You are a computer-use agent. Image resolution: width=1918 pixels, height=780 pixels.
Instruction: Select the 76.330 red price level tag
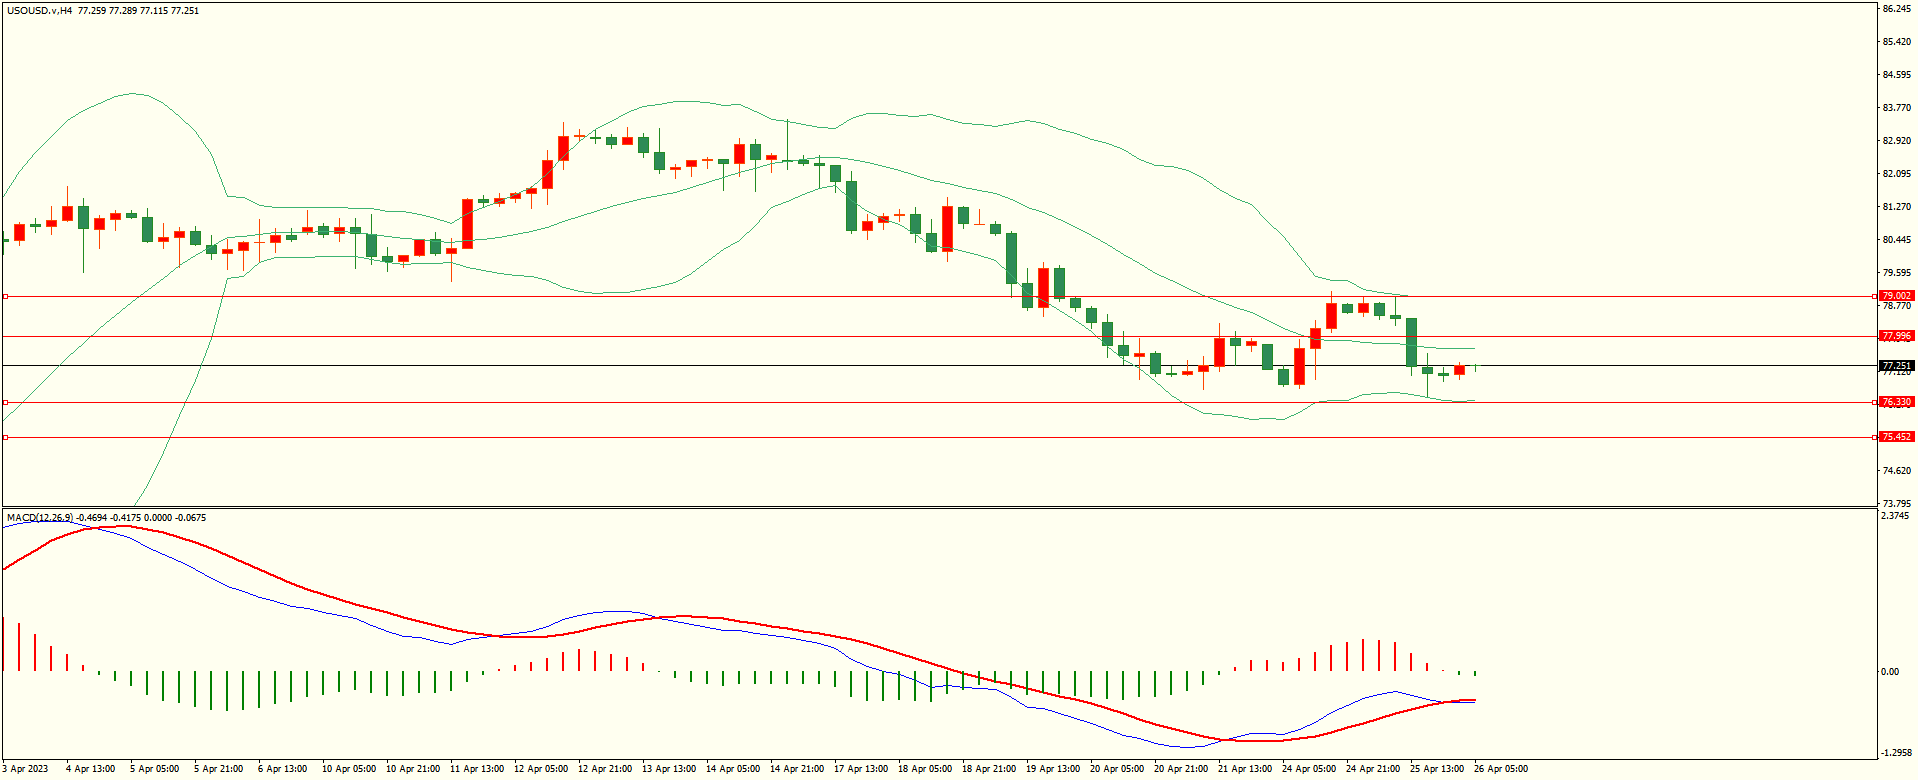point(1896,402)
